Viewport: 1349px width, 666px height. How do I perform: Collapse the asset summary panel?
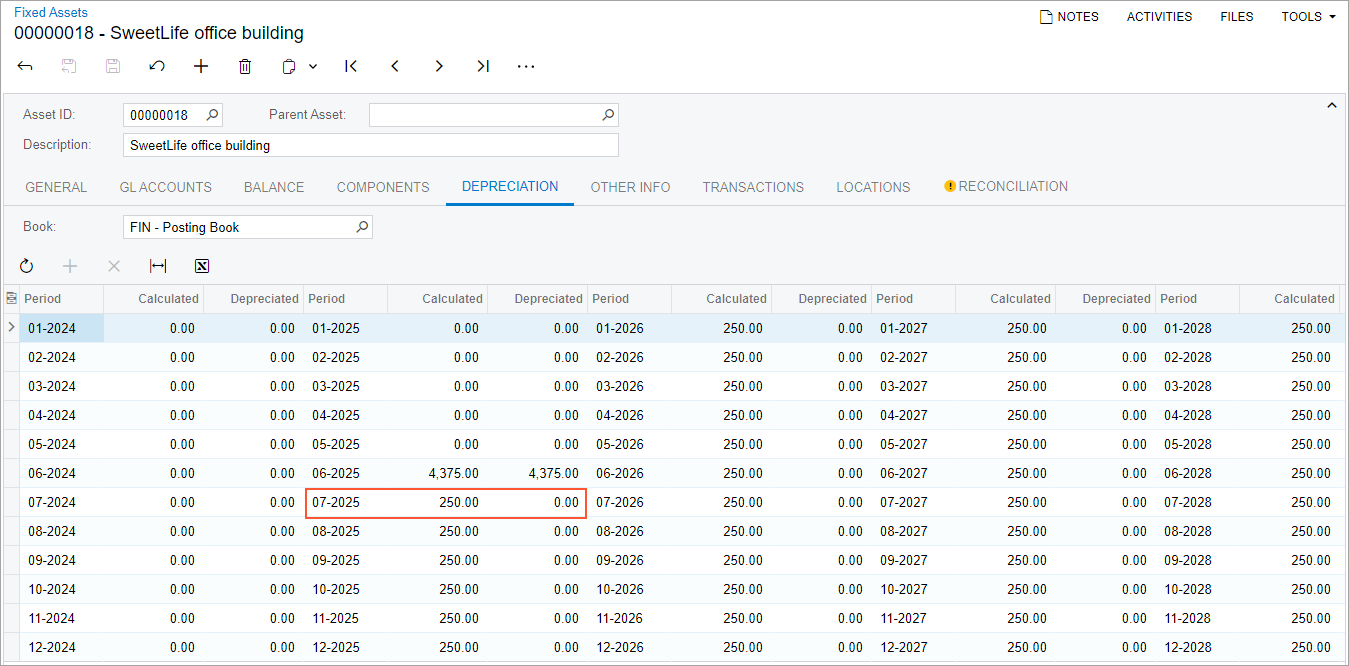tap(1331, 105)
